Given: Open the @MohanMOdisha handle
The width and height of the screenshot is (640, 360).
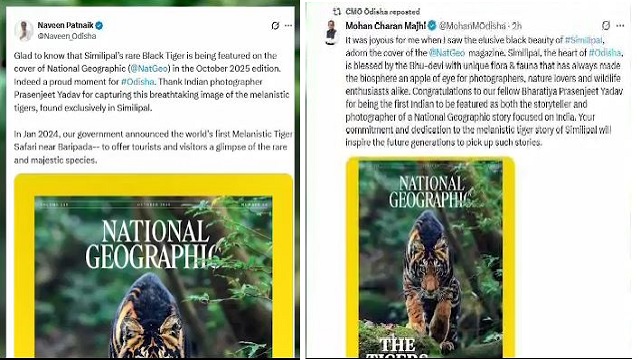Looking at the screenshot, I should point(472,26).
